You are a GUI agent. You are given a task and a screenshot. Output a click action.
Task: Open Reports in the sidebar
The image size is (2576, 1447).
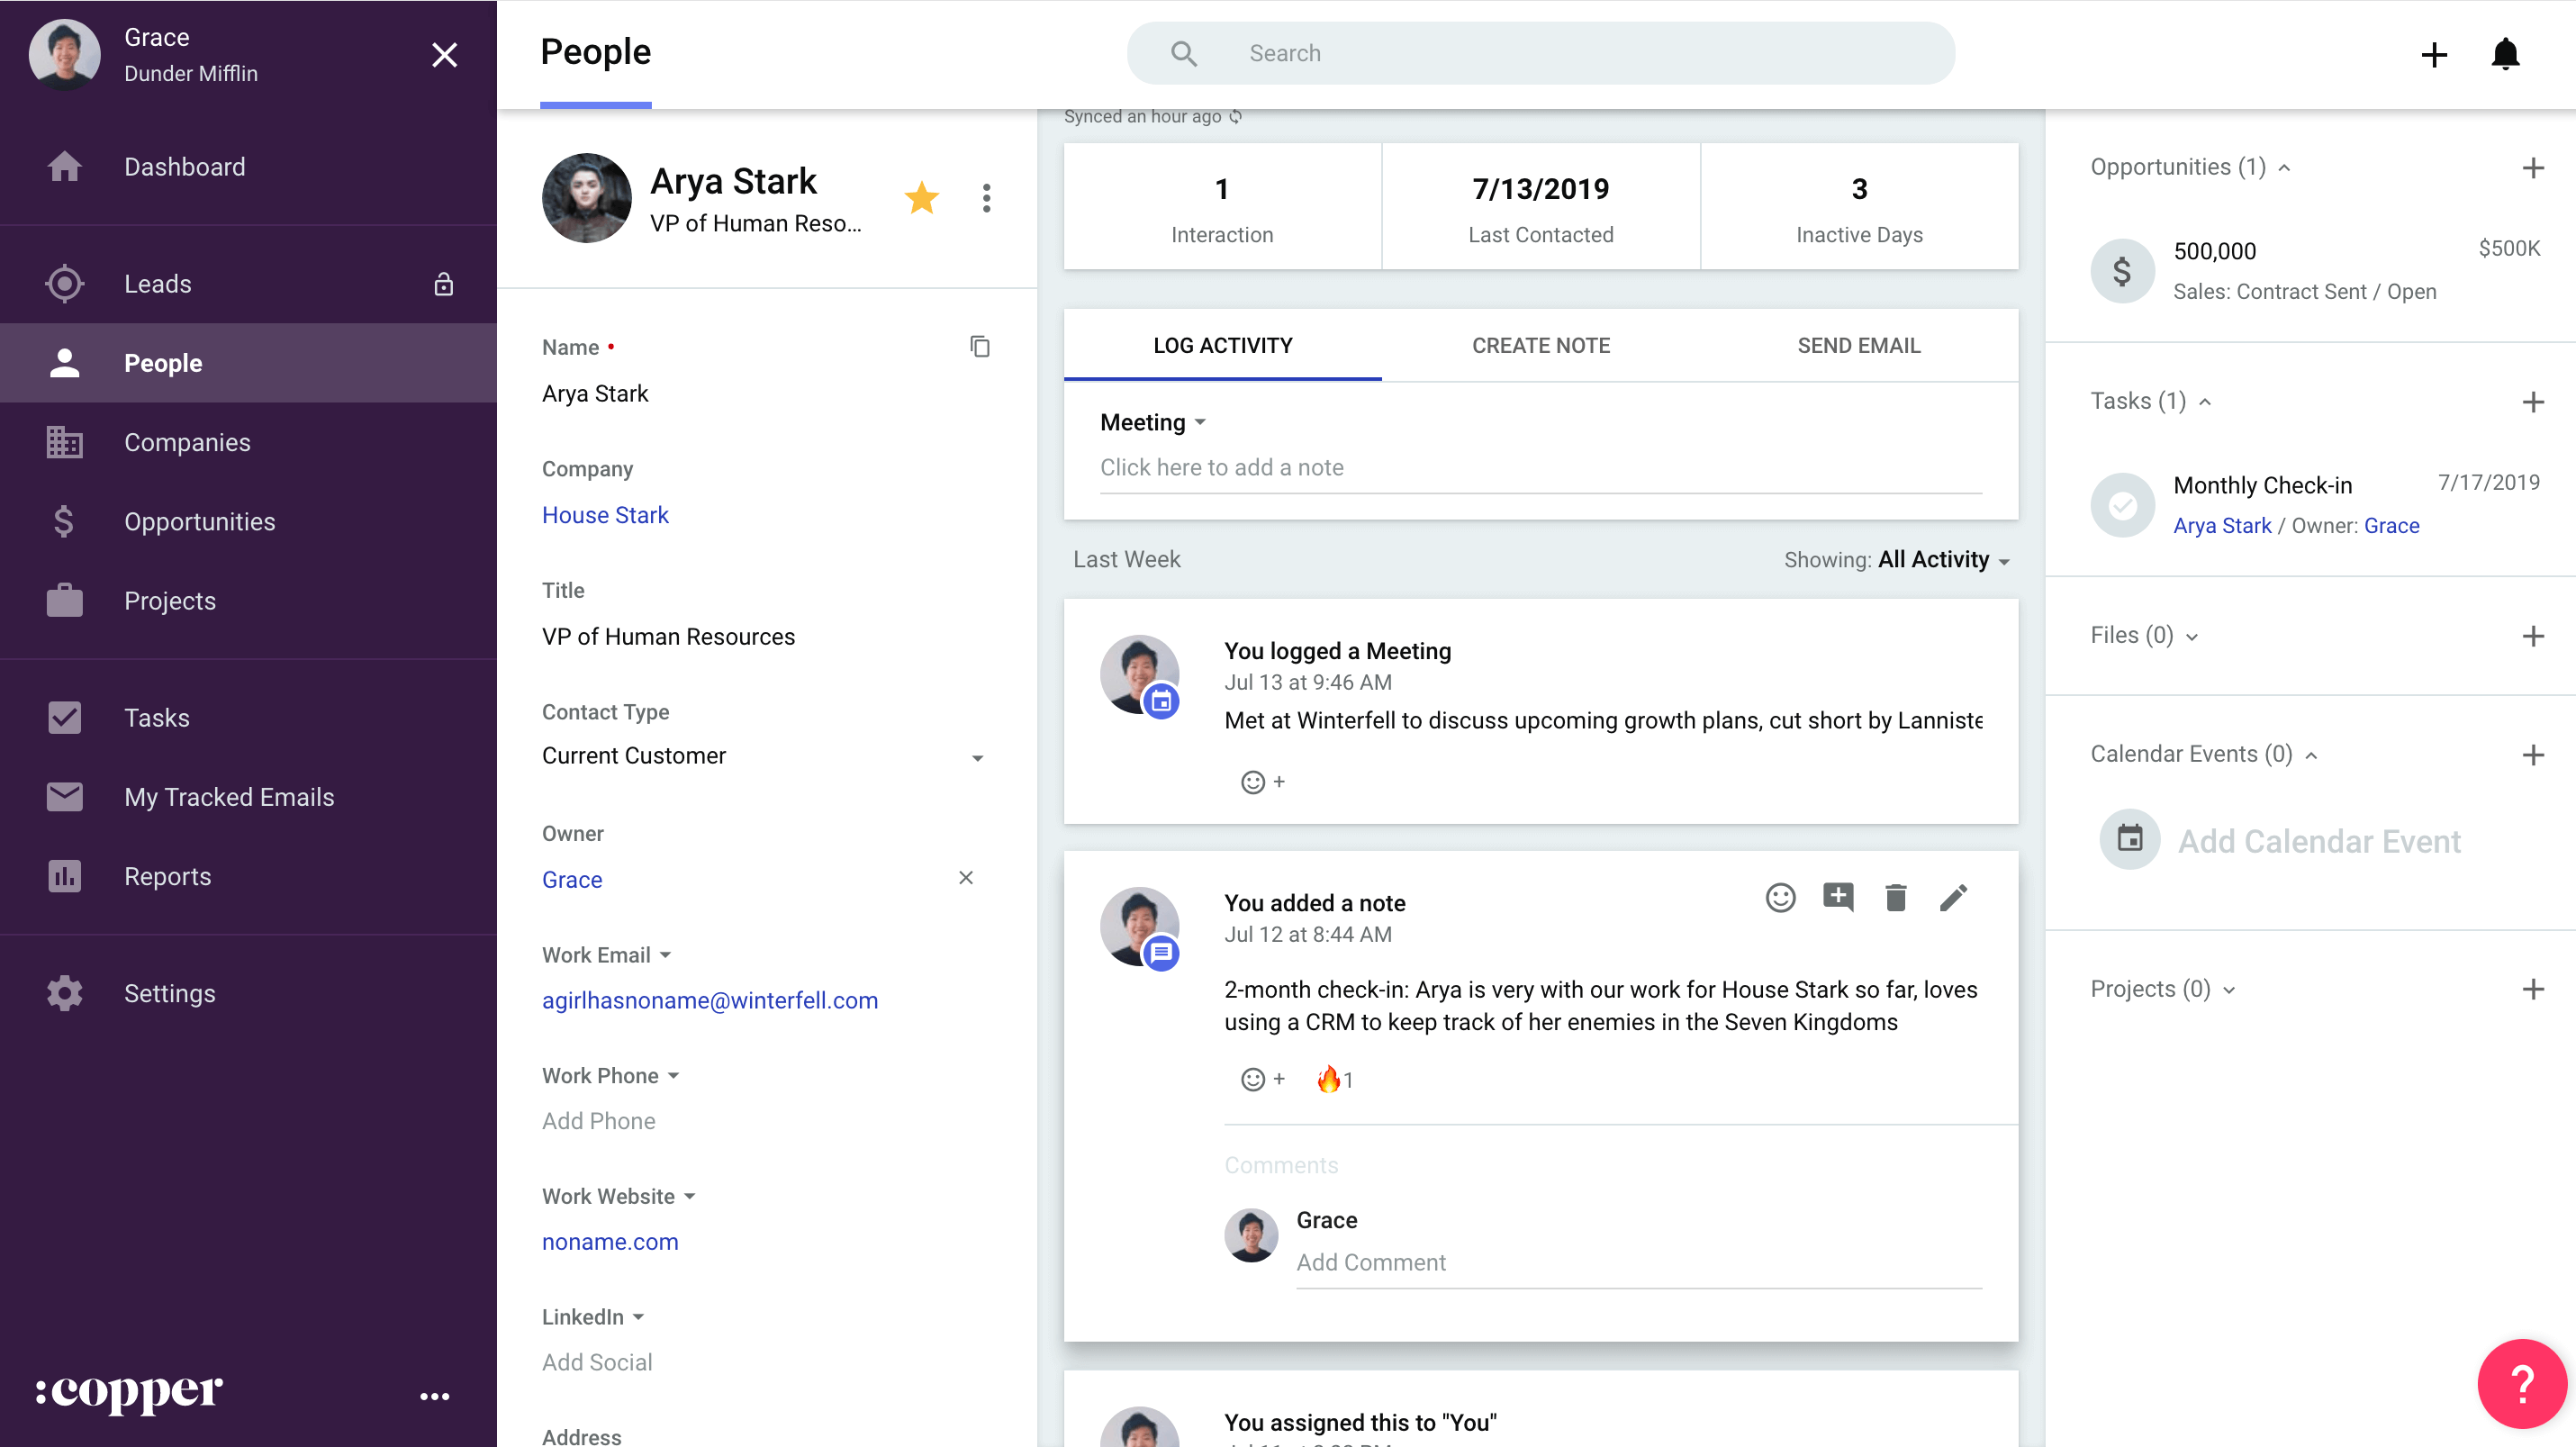point(248,876)
